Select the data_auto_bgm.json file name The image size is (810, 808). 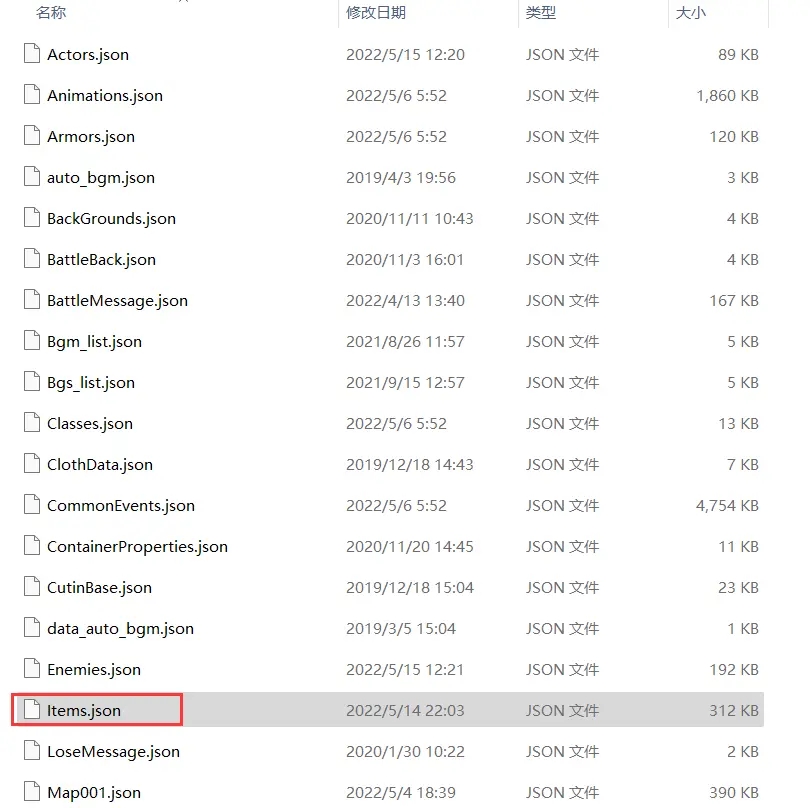click(x=120, y=629)
